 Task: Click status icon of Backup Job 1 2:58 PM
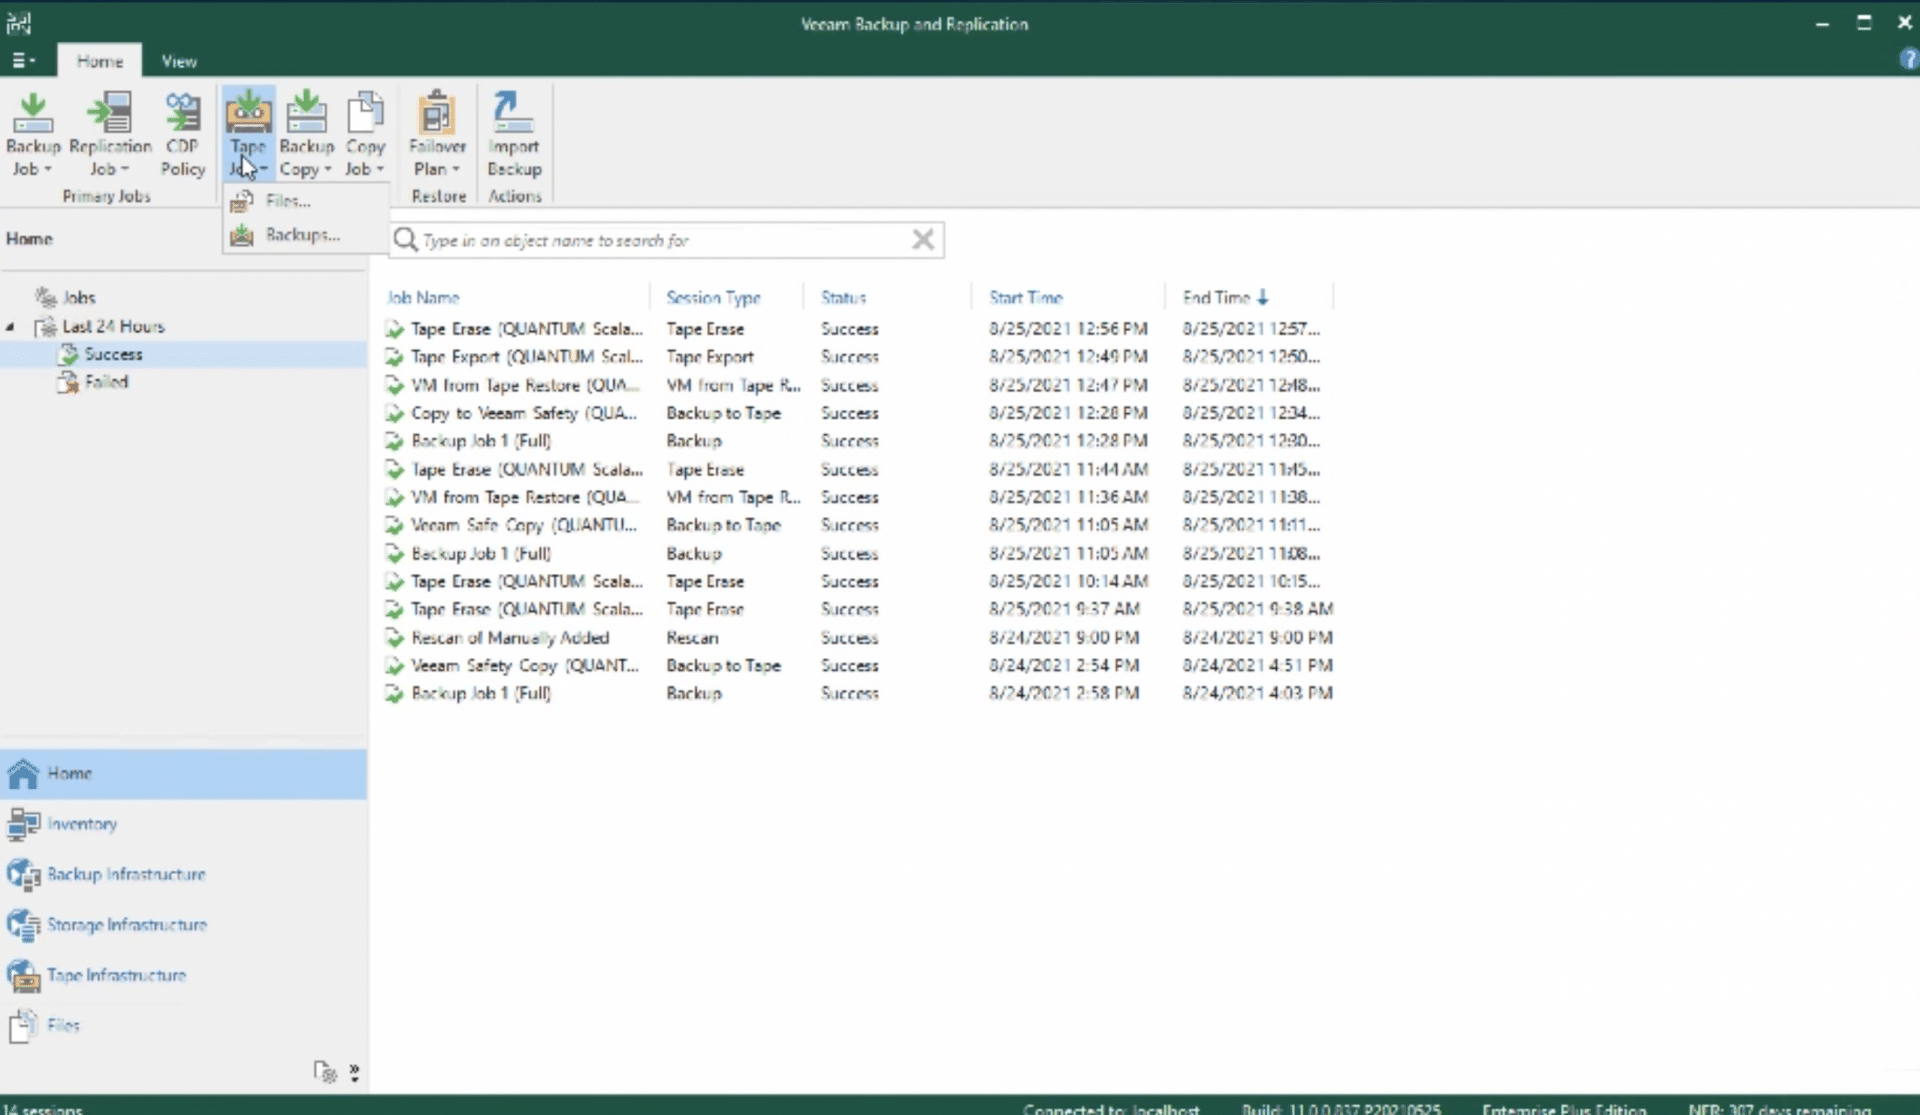click(x=395, y=694)
